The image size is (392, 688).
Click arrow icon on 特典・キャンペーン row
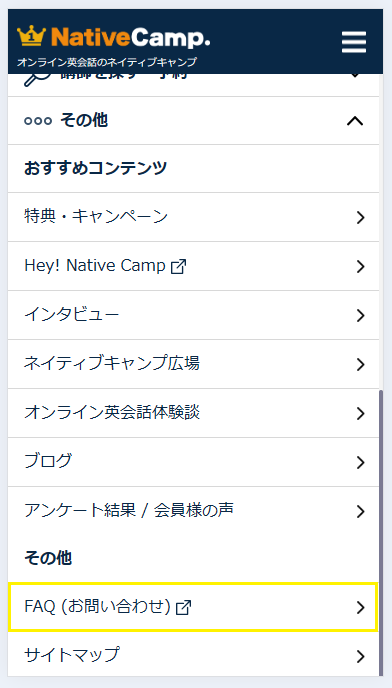(360, 217)
